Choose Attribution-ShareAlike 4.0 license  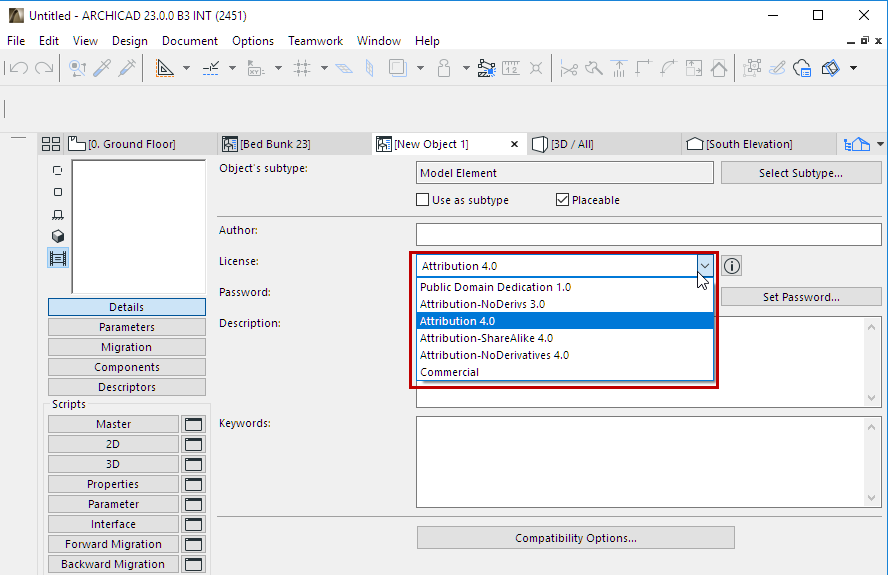tap(565, 338)
